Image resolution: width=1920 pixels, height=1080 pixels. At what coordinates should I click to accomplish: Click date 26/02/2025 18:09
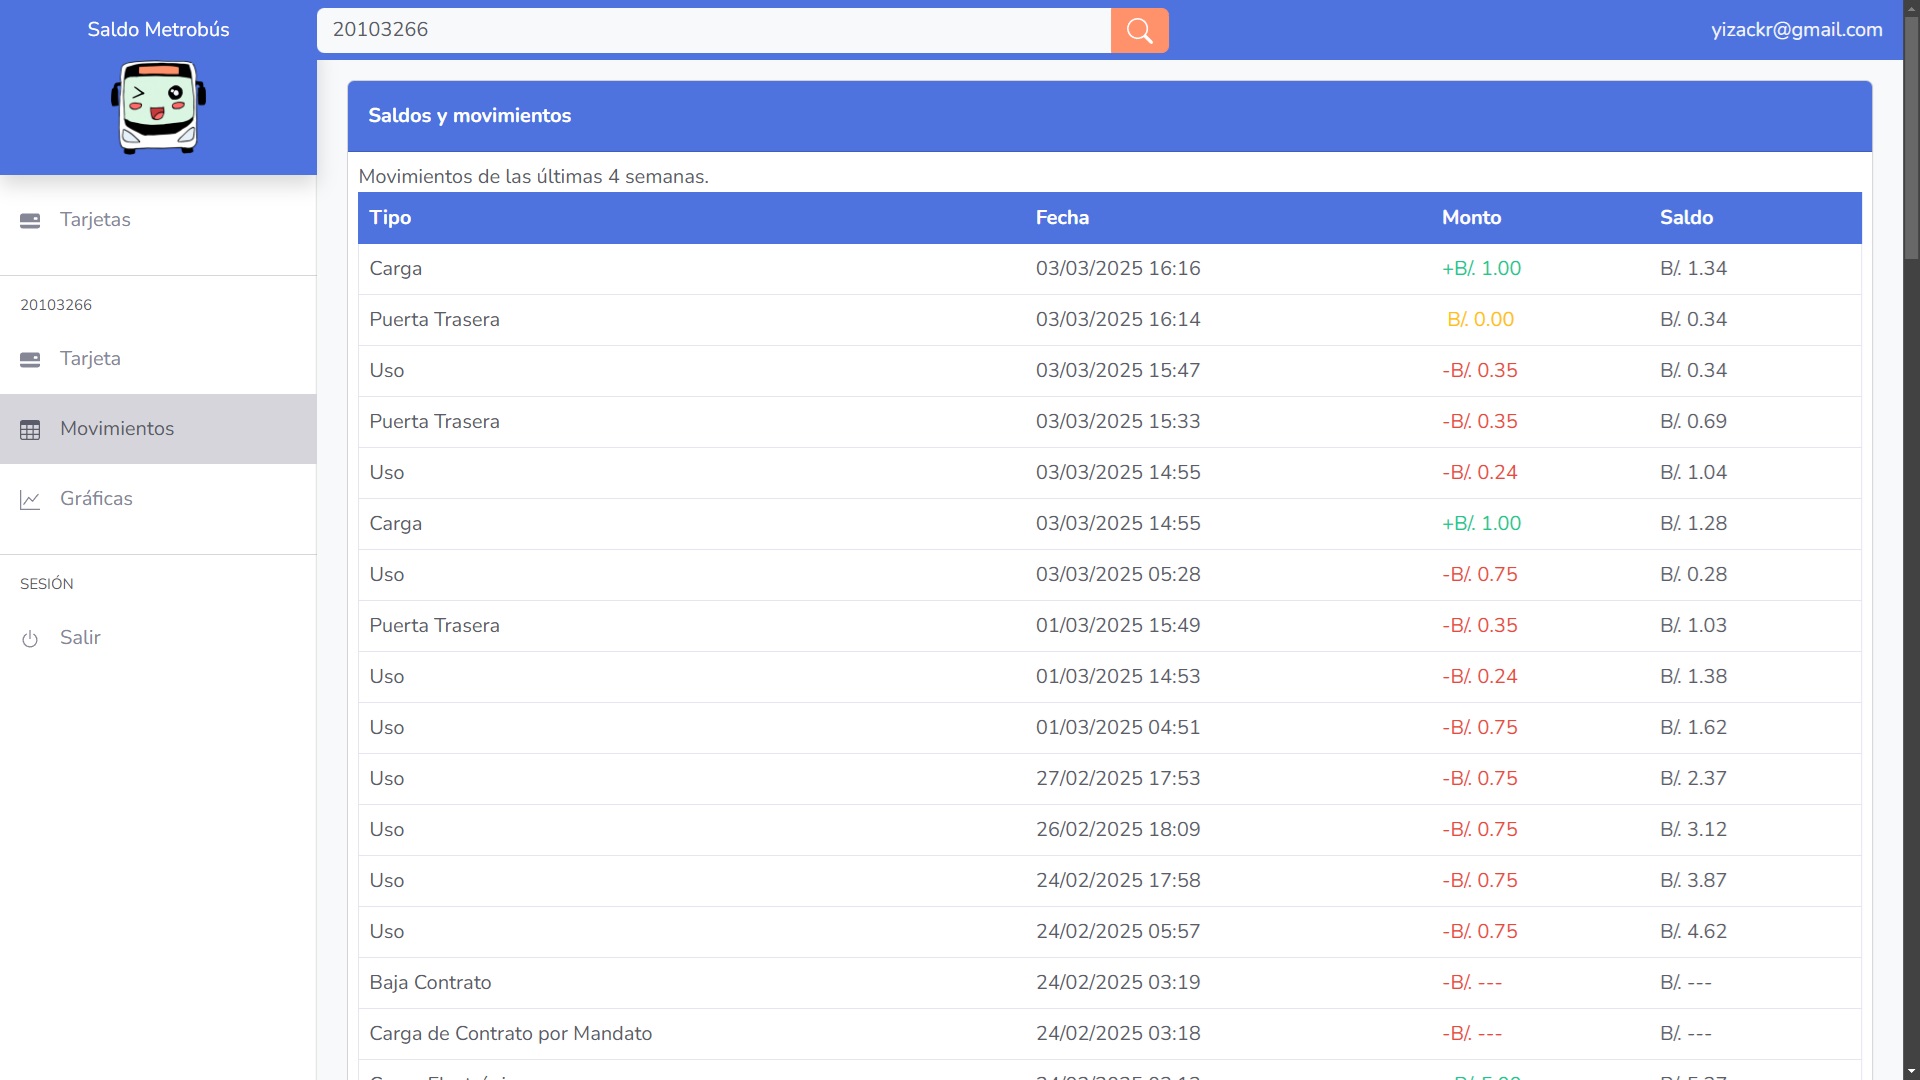1118,829
